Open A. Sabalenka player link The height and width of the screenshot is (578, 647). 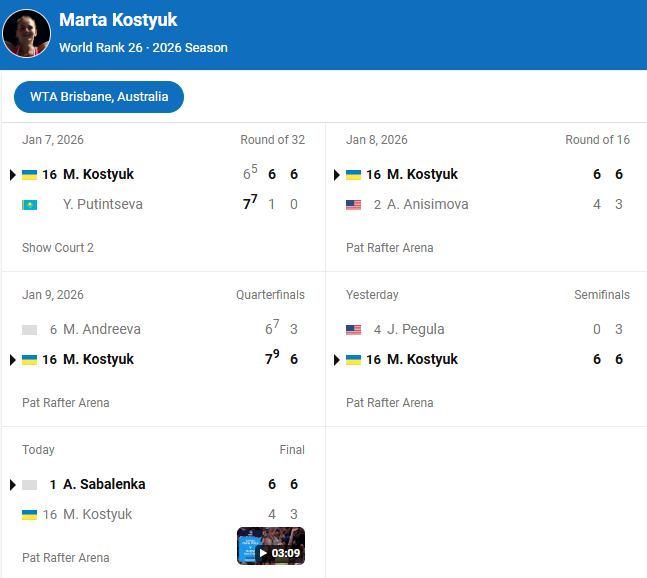click(104, 485)
